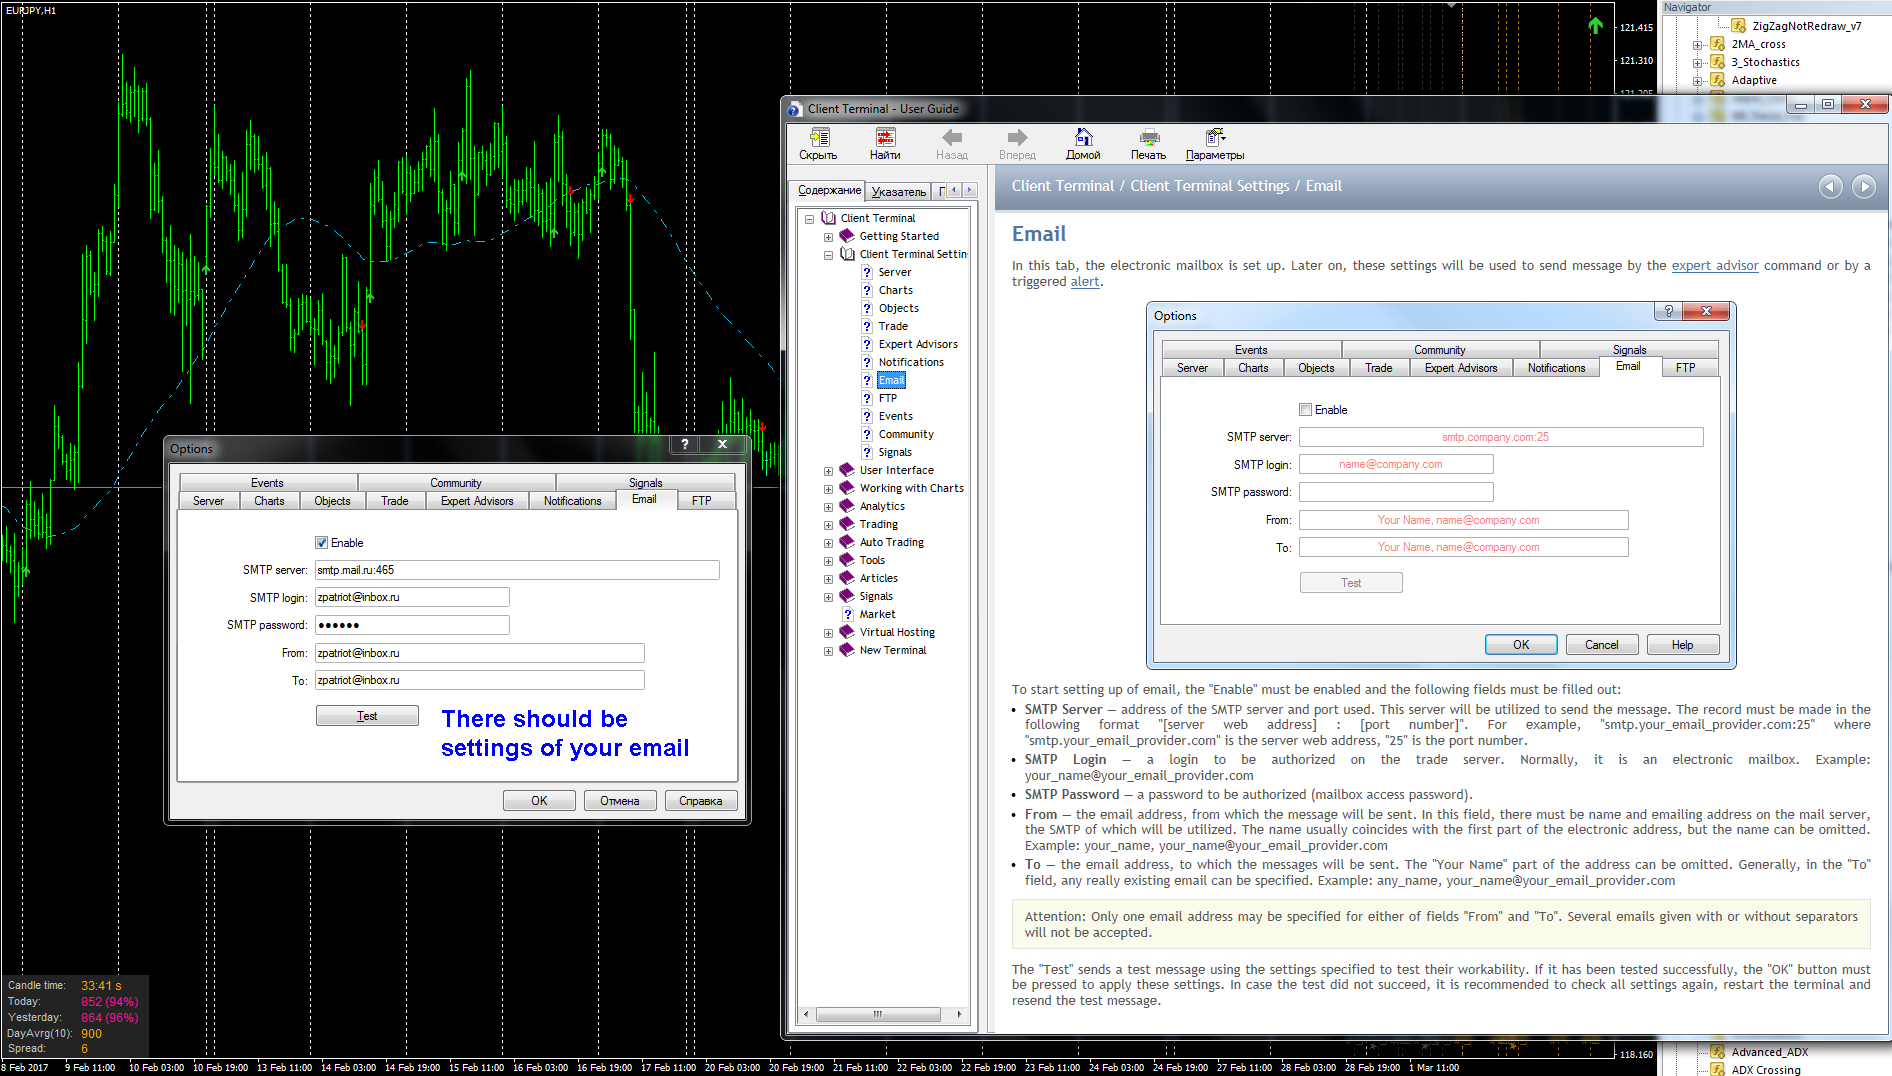Open the Указатель tab in help pane
Screen dimensions: 1892x1076
(x=898, y=191)
